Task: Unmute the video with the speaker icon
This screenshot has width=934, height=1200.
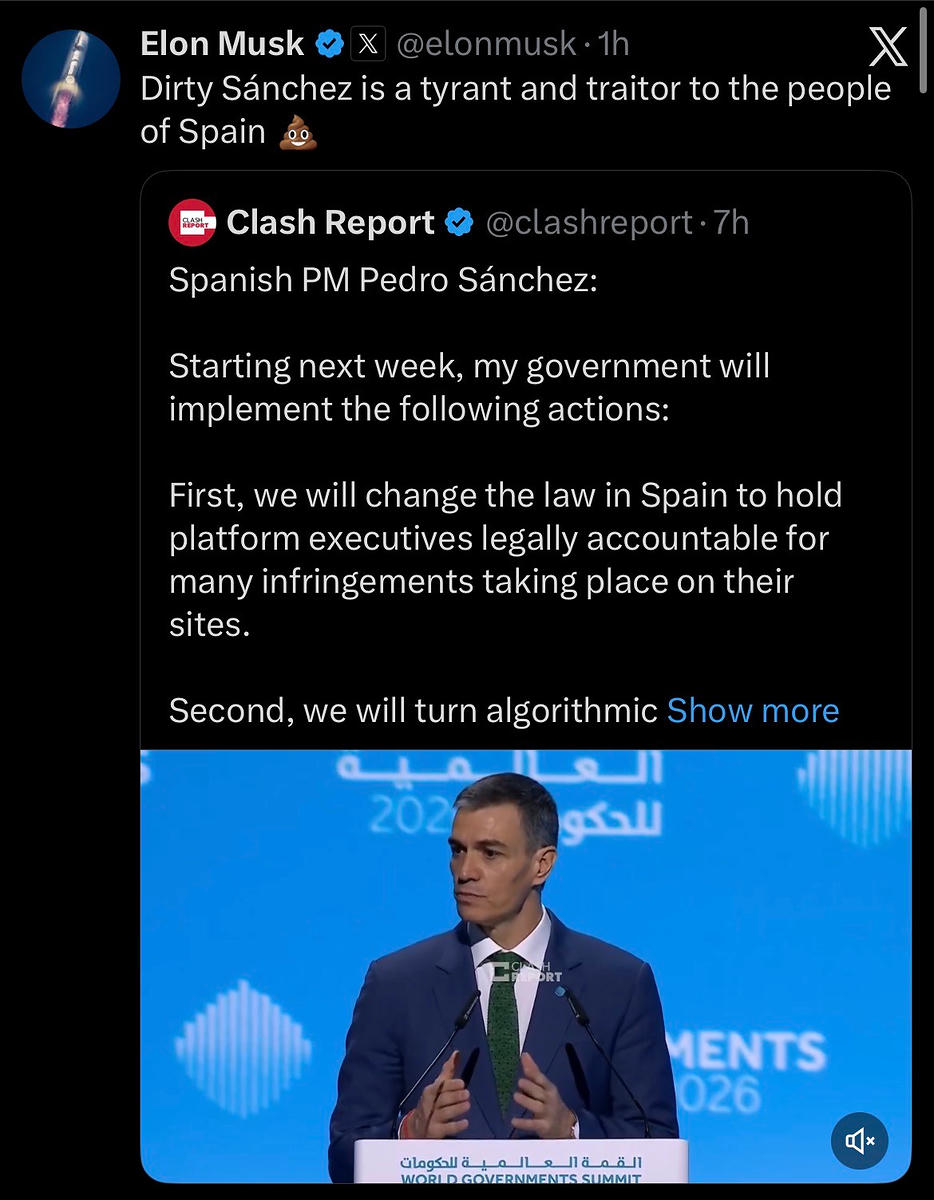Action: tap(859, 1140)
